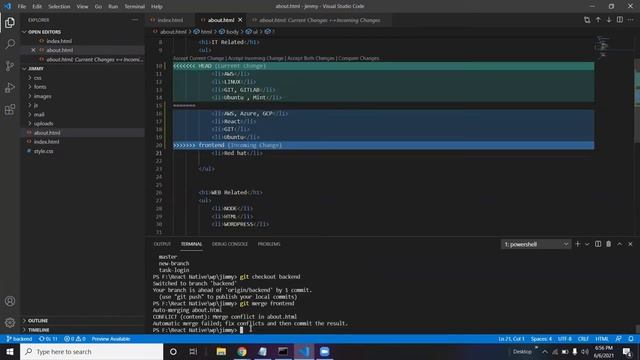Maximize the terminal panel with up chevron

620,244
